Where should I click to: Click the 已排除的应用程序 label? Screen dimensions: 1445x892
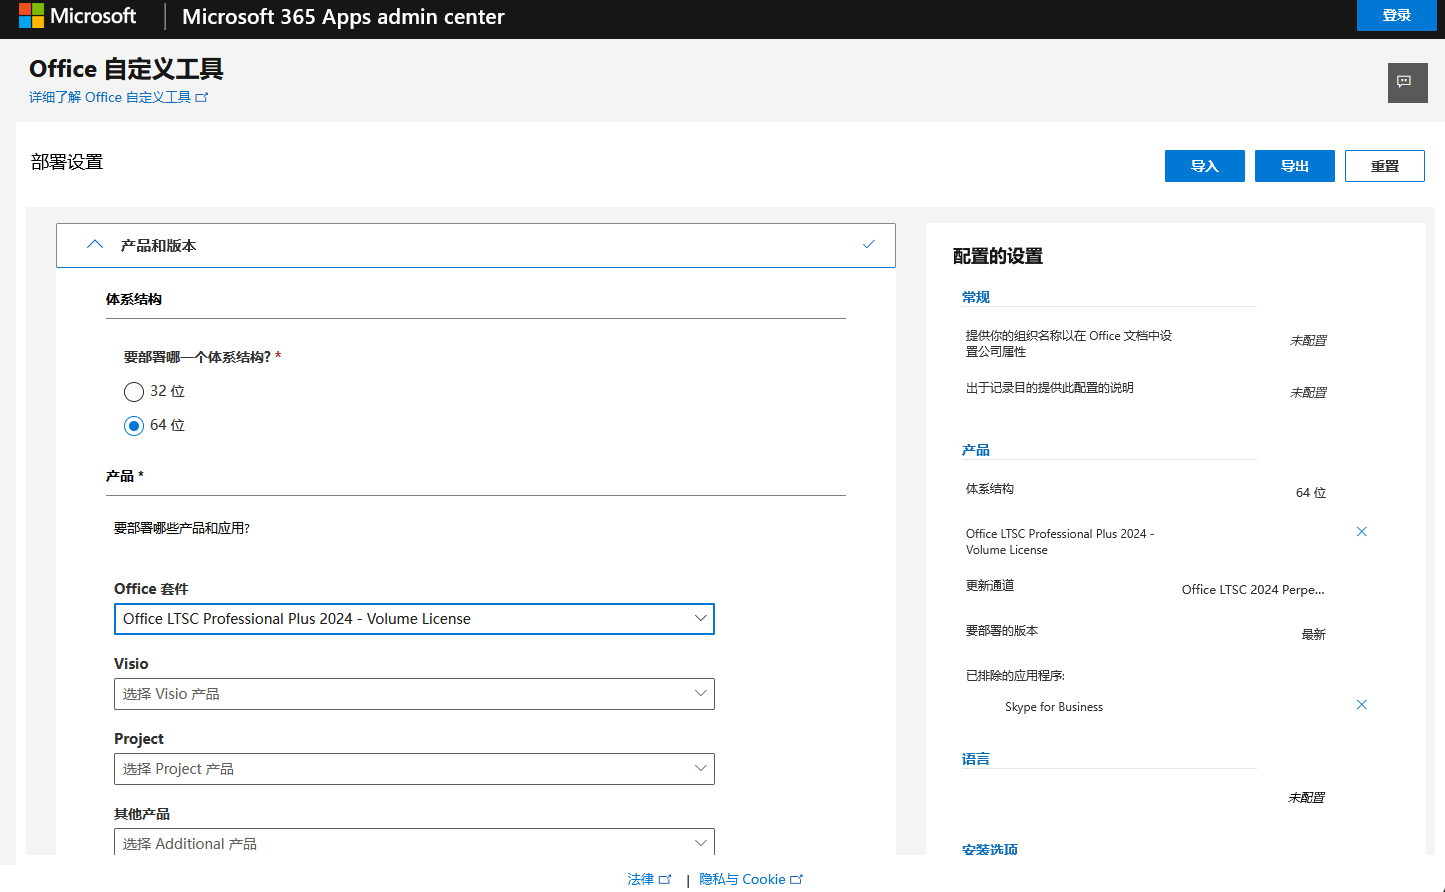point(1015,676)
